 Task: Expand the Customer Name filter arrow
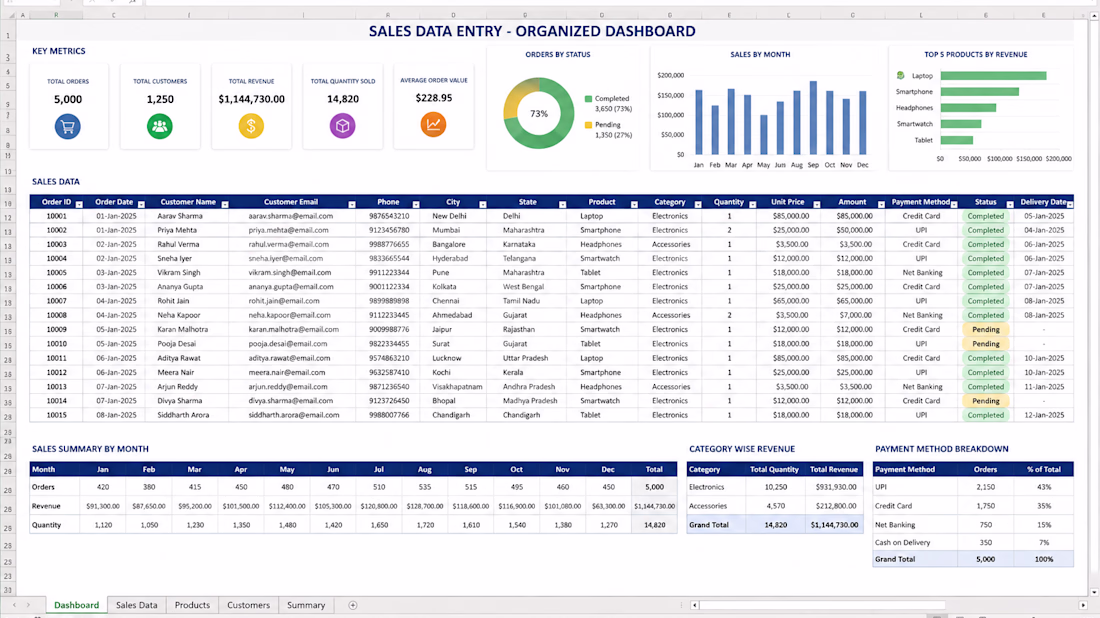point(224,204)
